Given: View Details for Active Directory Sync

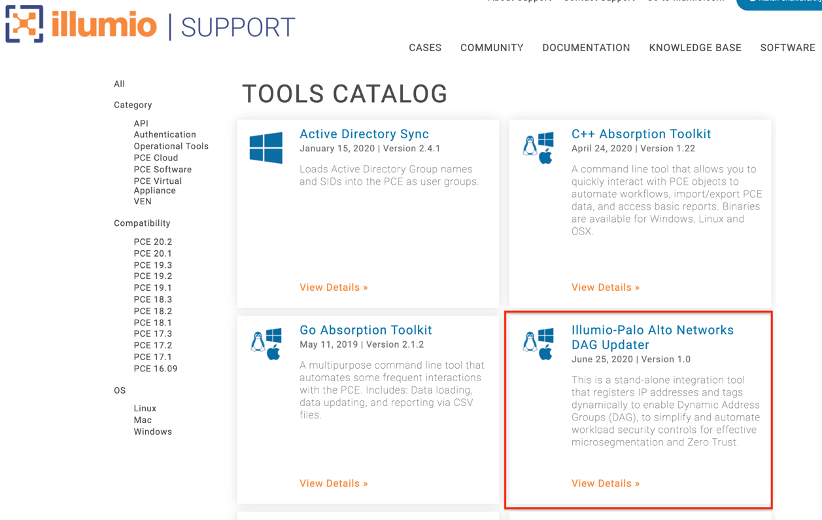Looking at the screenshot, I should click(x=333, y=287).
